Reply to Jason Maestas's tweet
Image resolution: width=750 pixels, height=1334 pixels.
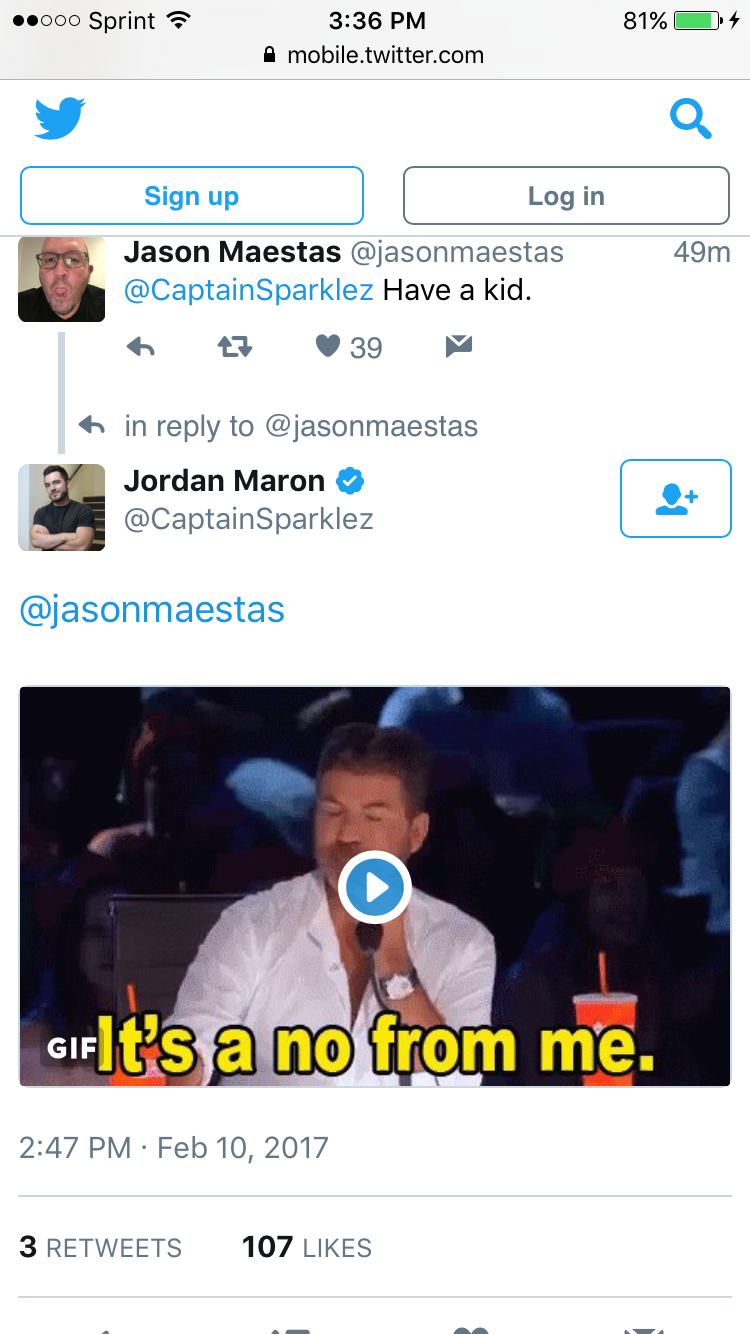pos(141,347)
